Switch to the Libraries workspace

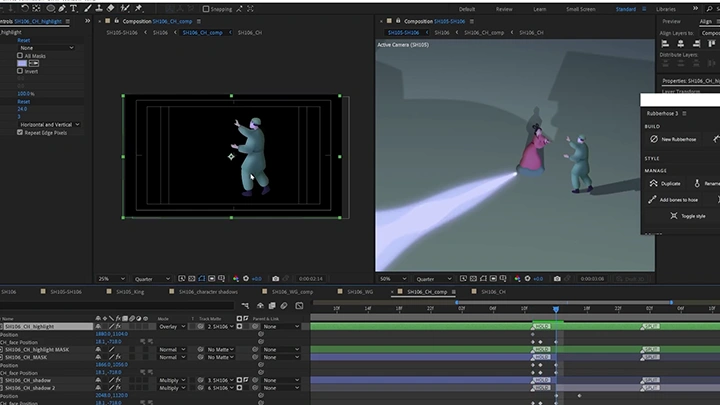point(665,9)
